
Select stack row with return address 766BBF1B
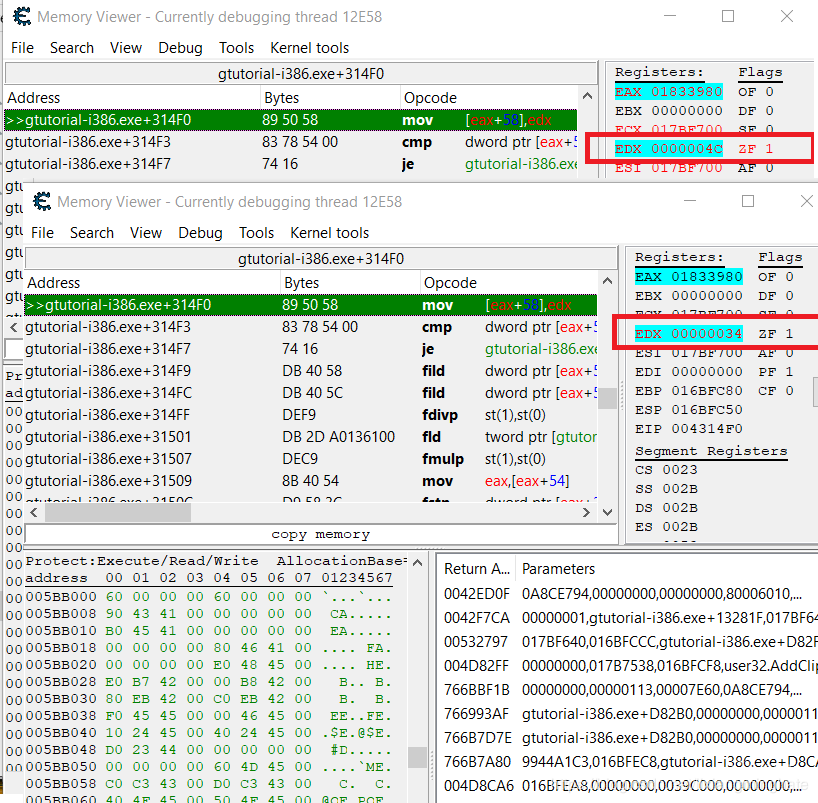tap(629, 690)
